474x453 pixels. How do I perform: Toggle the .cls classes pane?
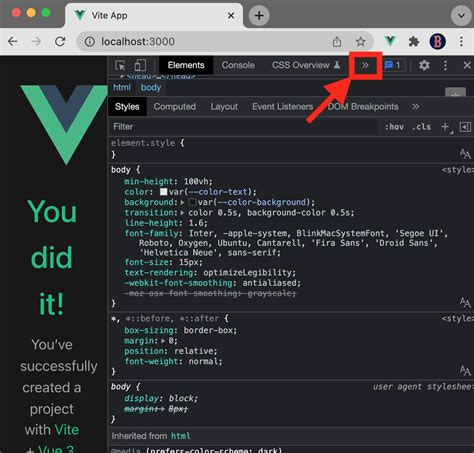[x=421, y=127]
